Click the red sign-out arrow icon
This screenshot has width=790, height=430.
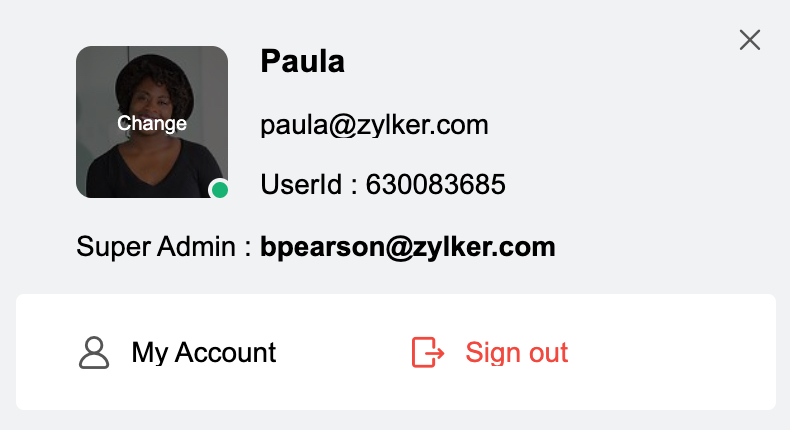point(428,352)
